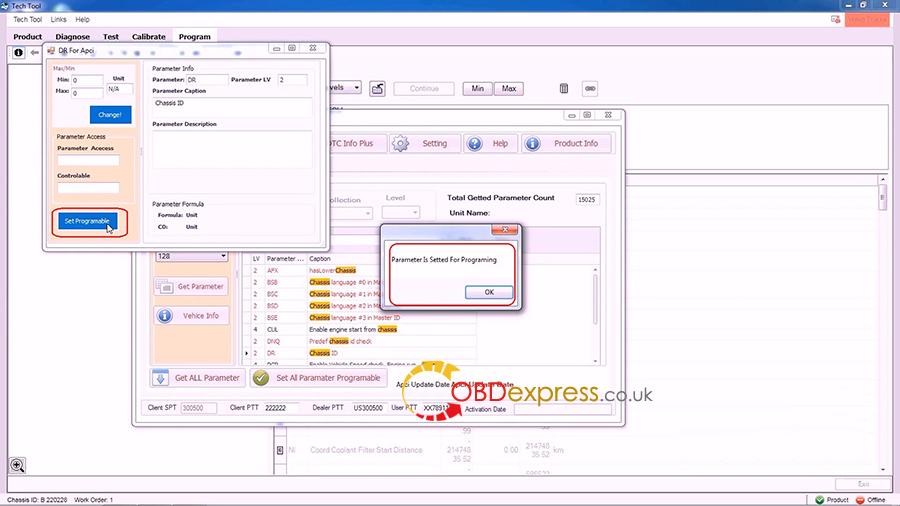
Task: Open the Links menu
Action: click(x=59, y=20)
